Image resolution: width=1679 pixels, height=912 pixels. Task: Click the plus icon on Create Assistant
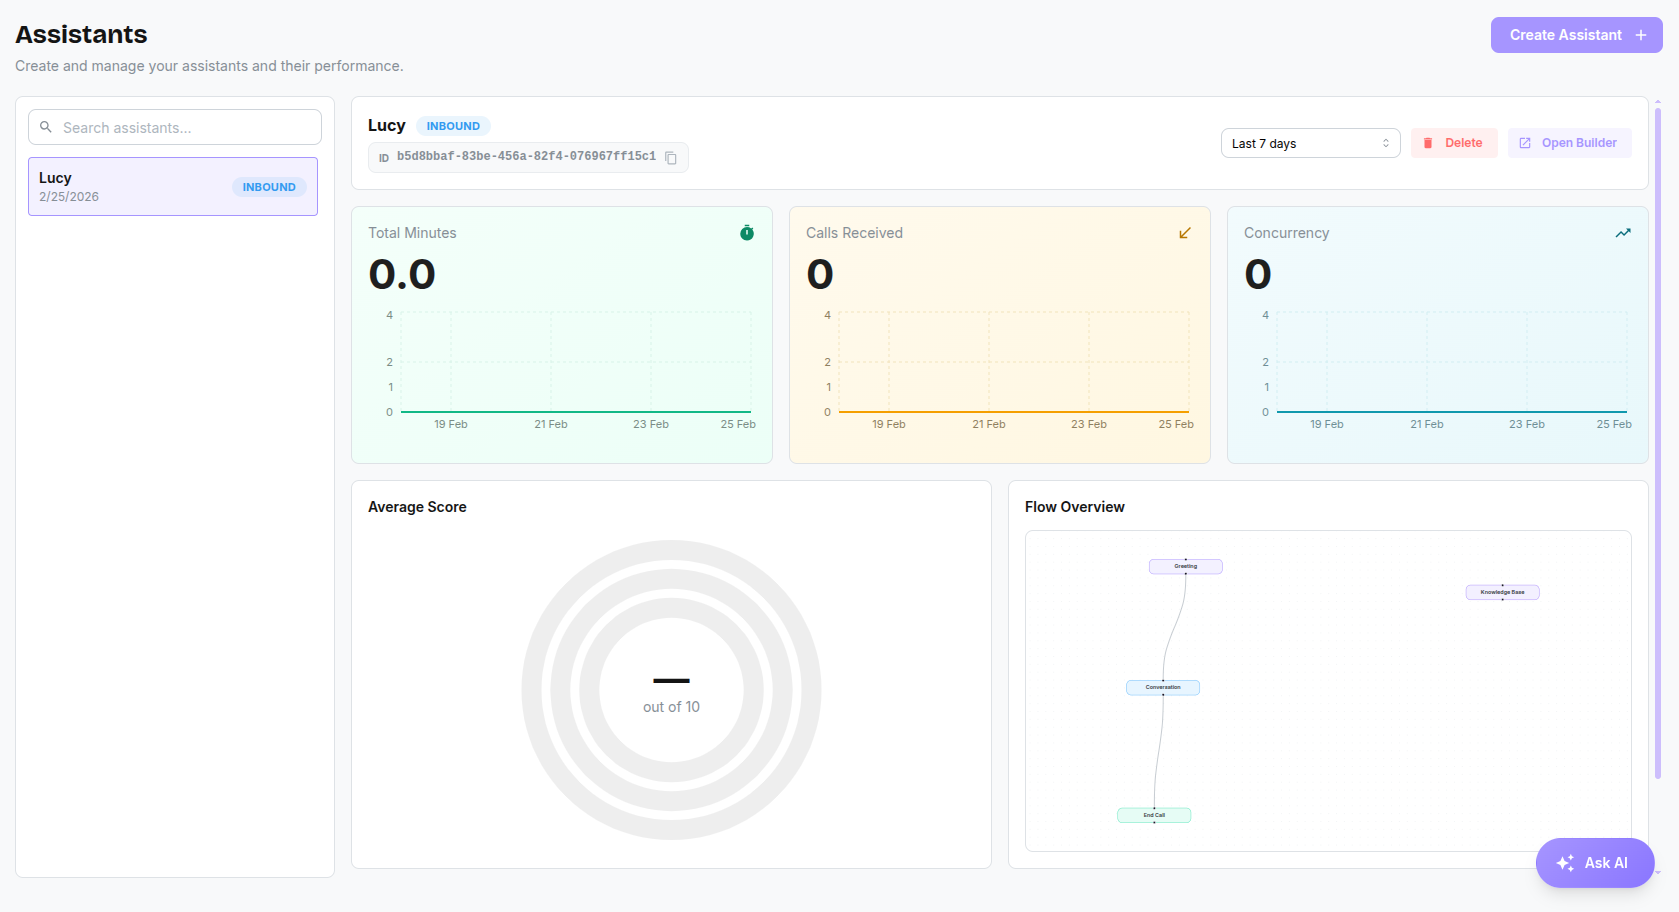point(1641,35)
